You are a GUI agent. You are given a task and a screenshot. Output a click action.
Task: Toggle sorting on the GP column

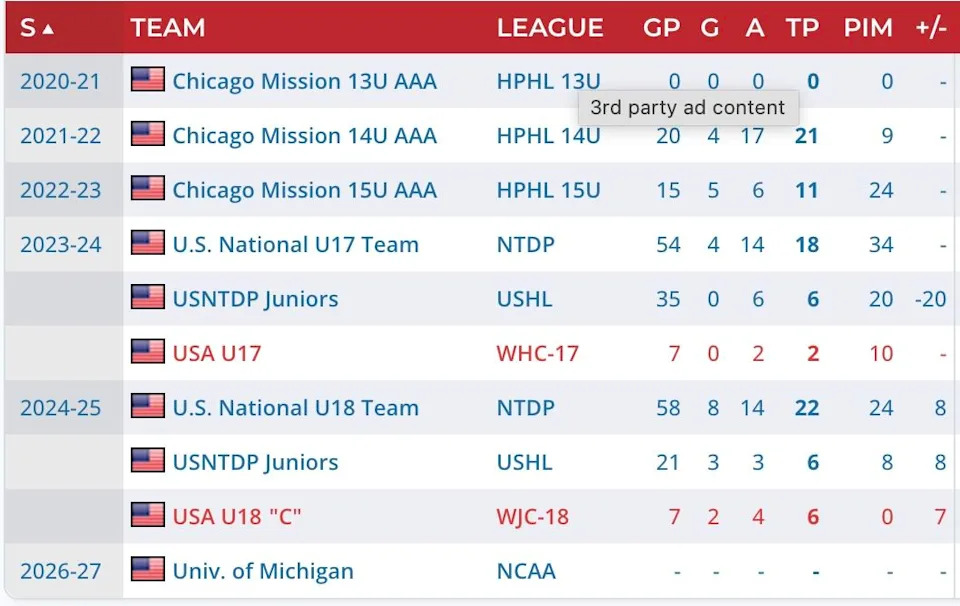661,28
